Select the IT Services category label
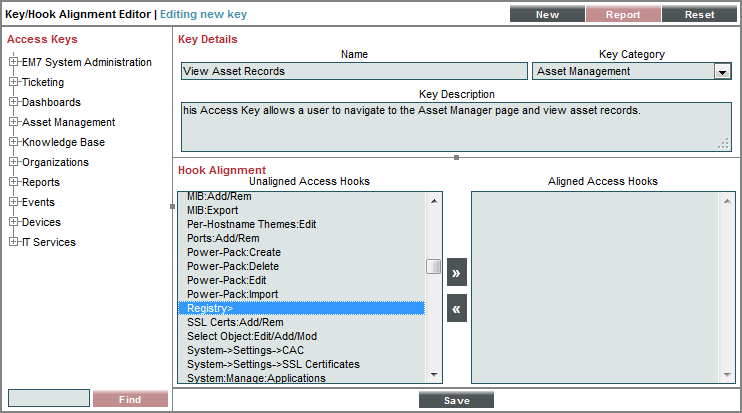The image size is (742, 413). (x=49, y=242)
